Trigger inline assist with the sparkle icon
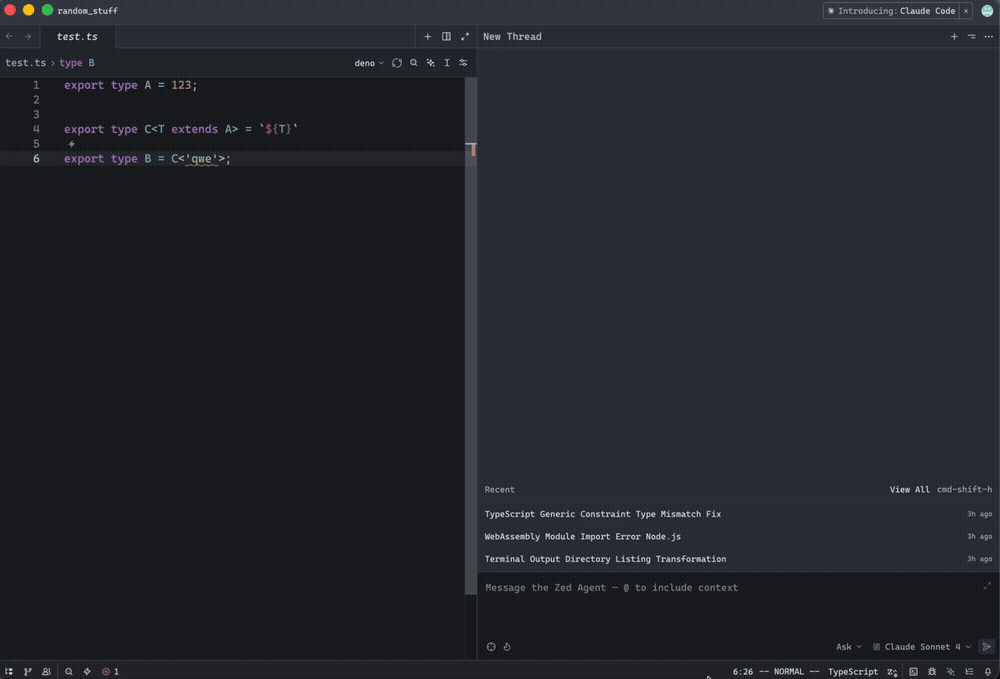The height and width of the screenshot is (679, 1000). tap(430, 62)
